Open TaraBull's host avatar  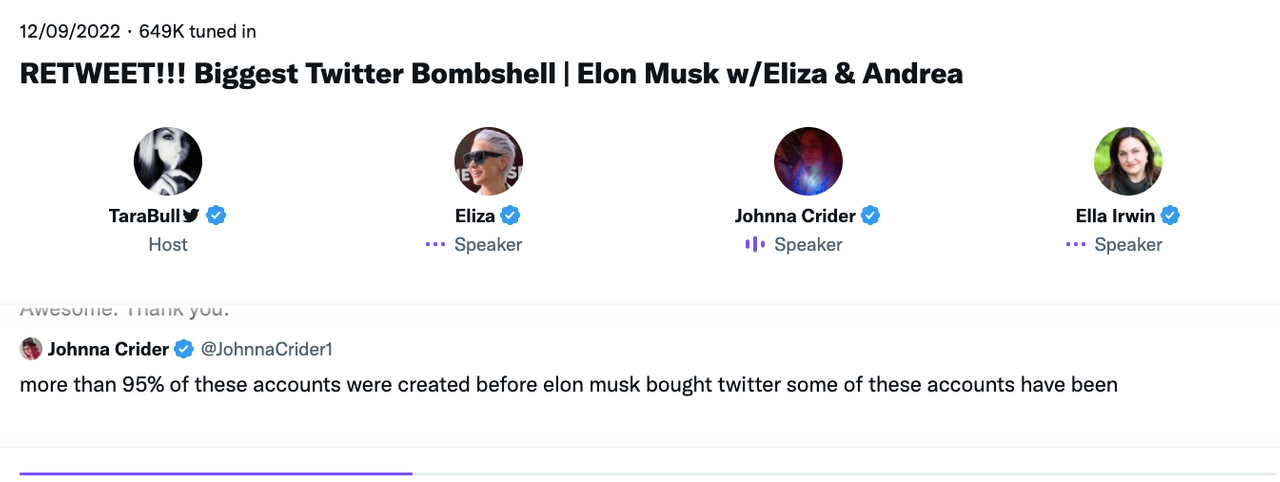pyautogui.click(x=168, y=161)
